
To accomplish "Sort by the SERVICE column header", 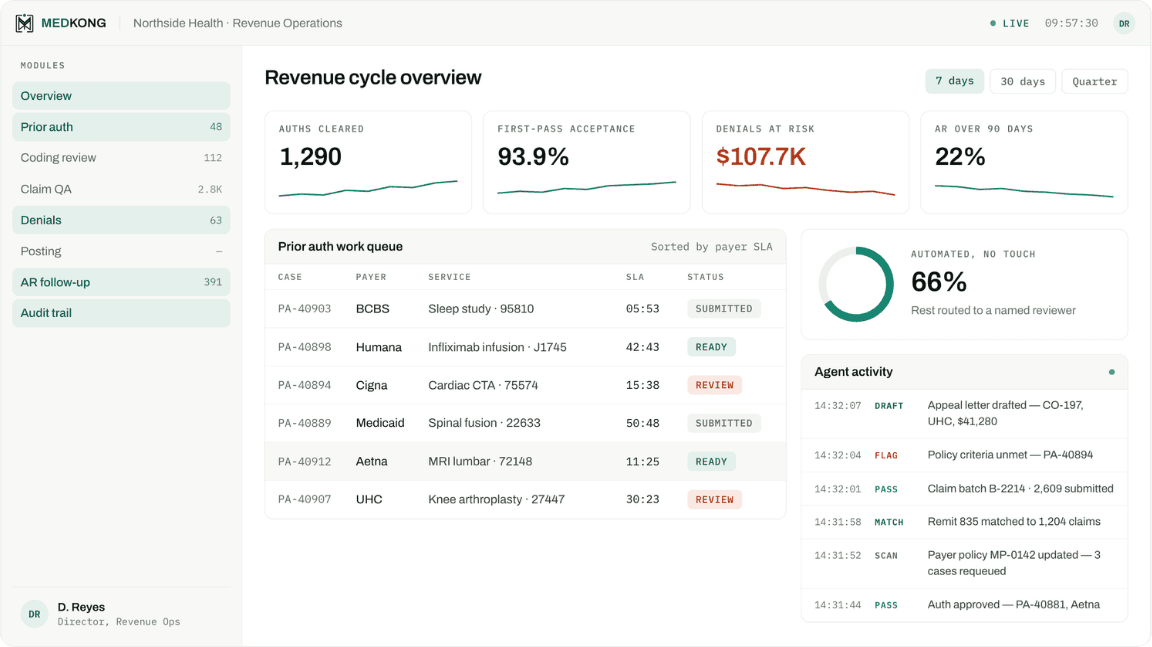I will (x=450, y=277).
